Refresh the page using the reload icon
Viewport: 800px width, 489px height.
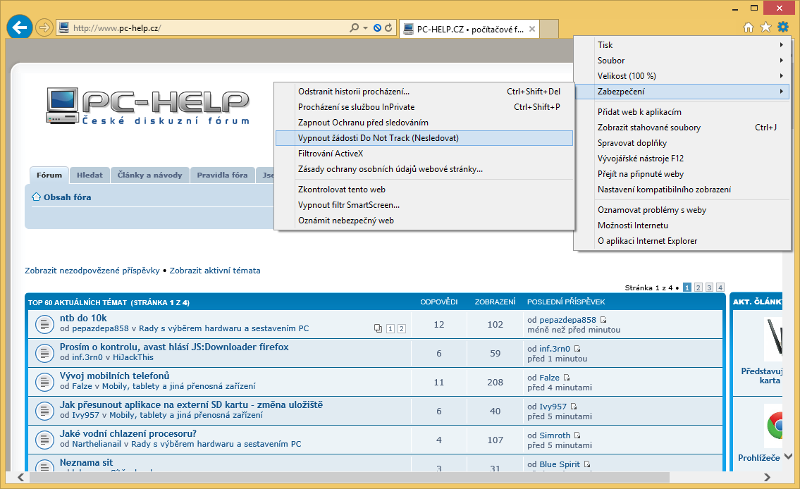click(387, 28)
